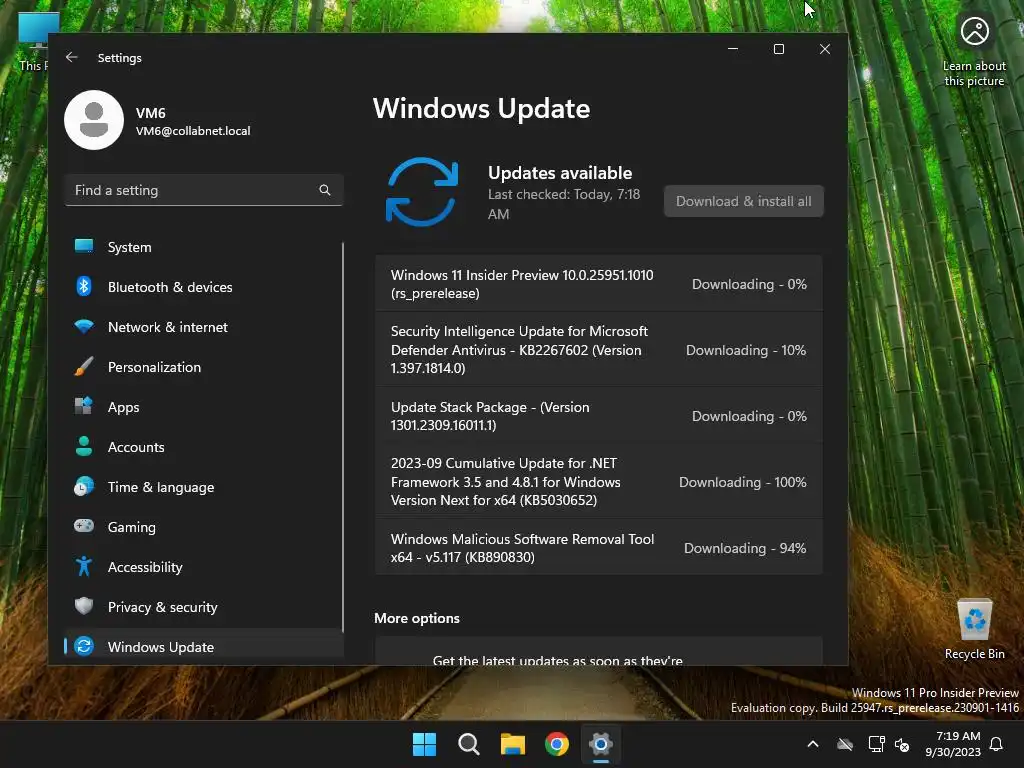Open the Recycle Bin on desktop
Screen dimensions: 1024x768
[x=974, y=629]
